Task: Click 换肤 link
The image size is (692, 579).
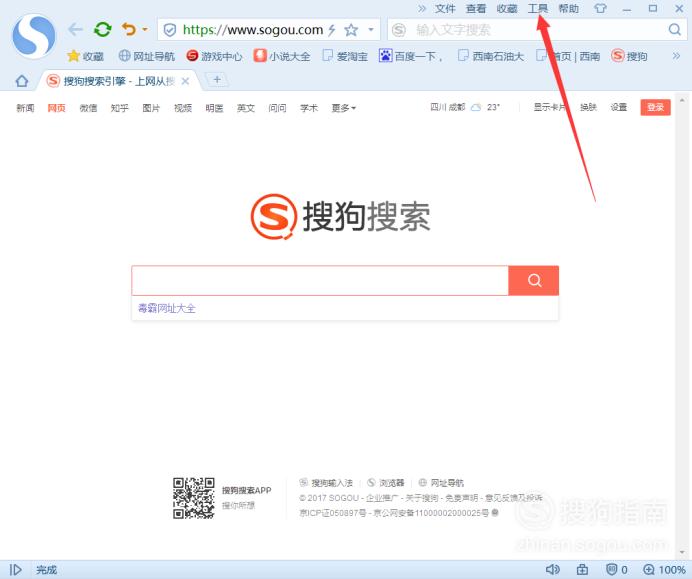Action: [x=588, y=107]
